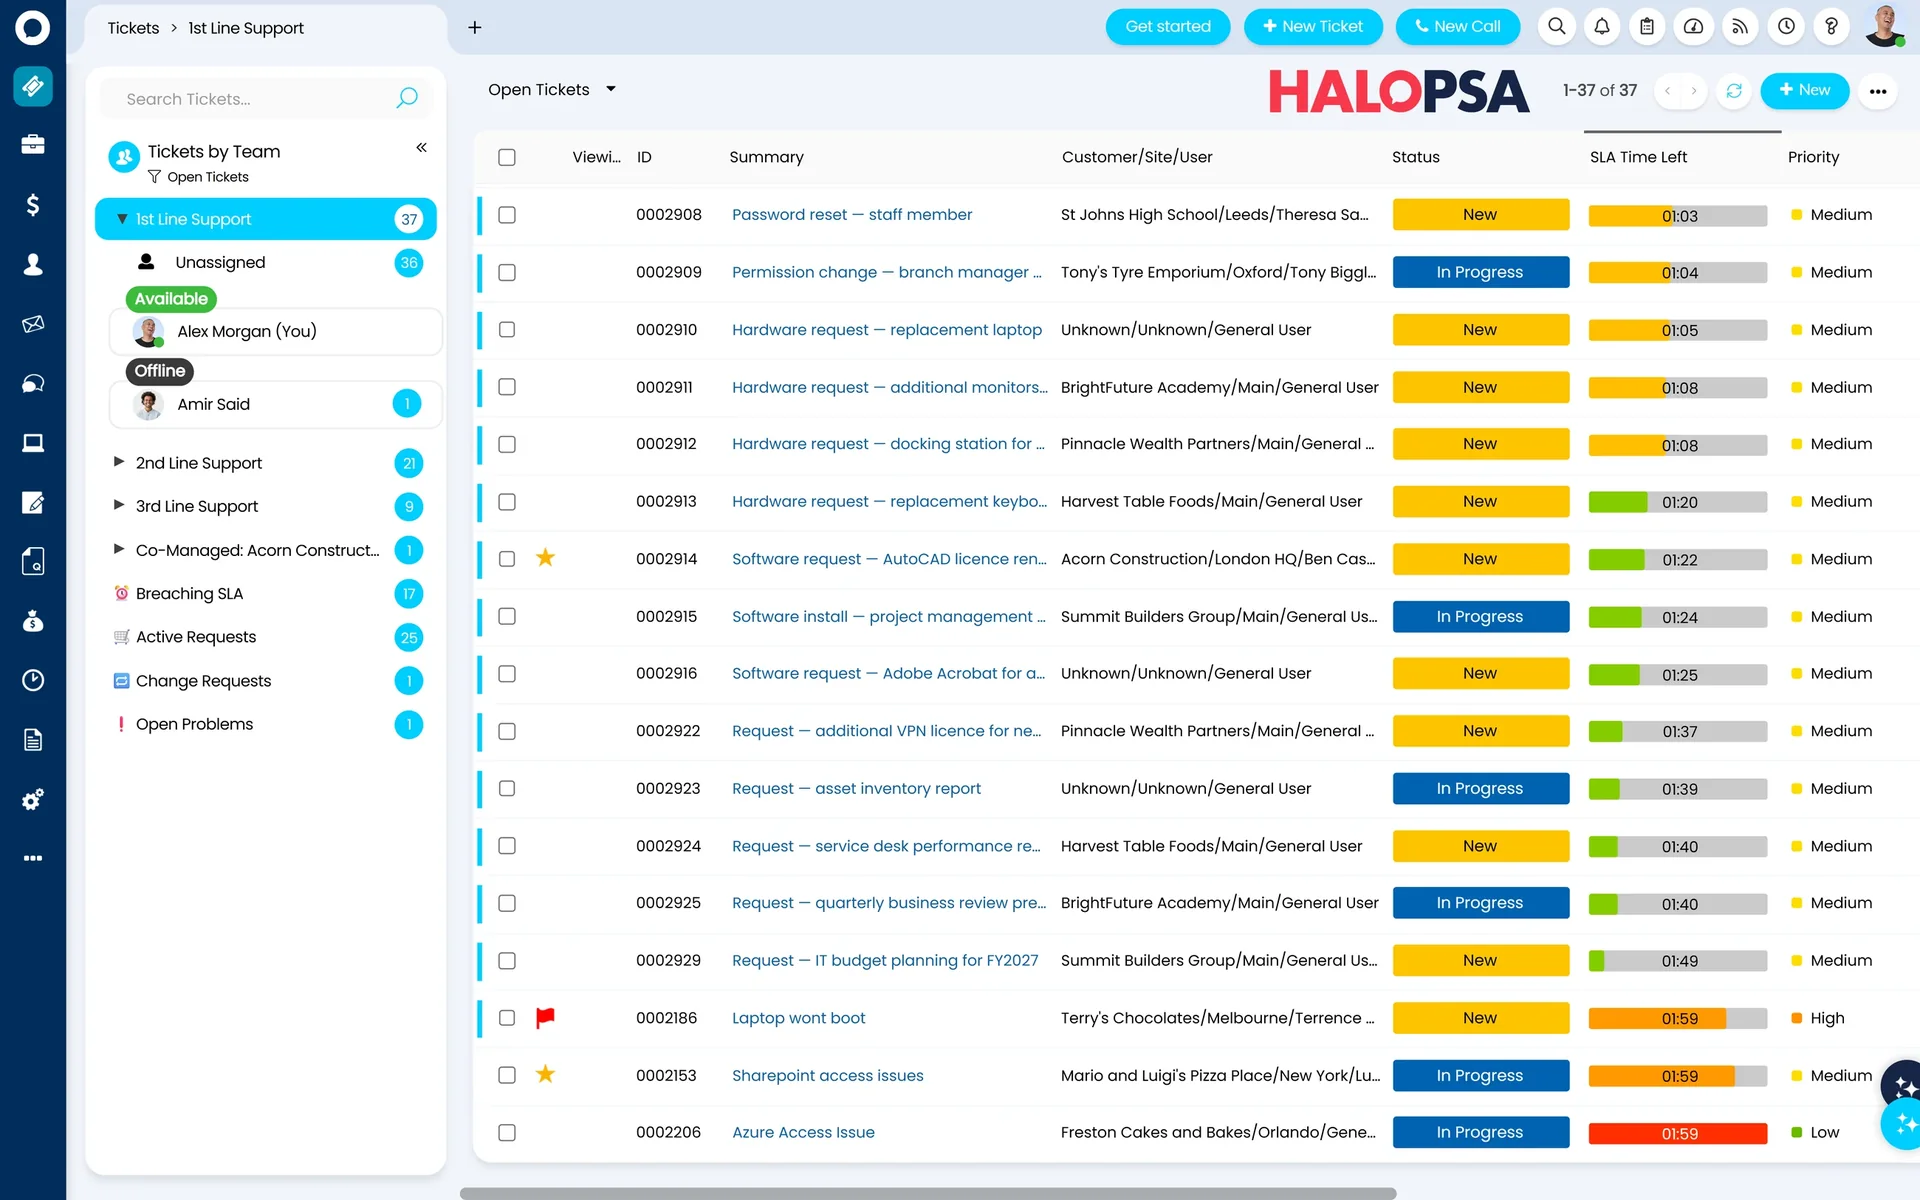1920x1200 pixels.
Task: Open the Open Tickets view dropdown
Action: tap(552, 90)
